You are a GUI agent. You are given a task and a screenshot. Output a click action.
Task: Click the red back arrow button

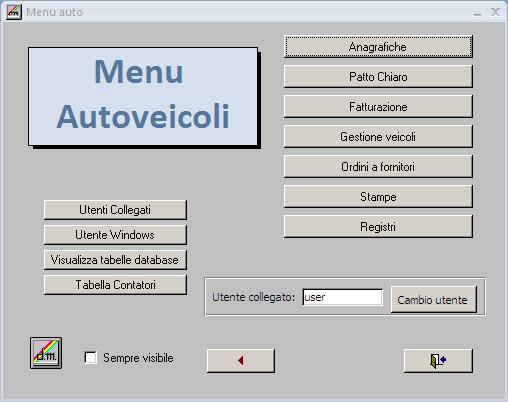241,361
